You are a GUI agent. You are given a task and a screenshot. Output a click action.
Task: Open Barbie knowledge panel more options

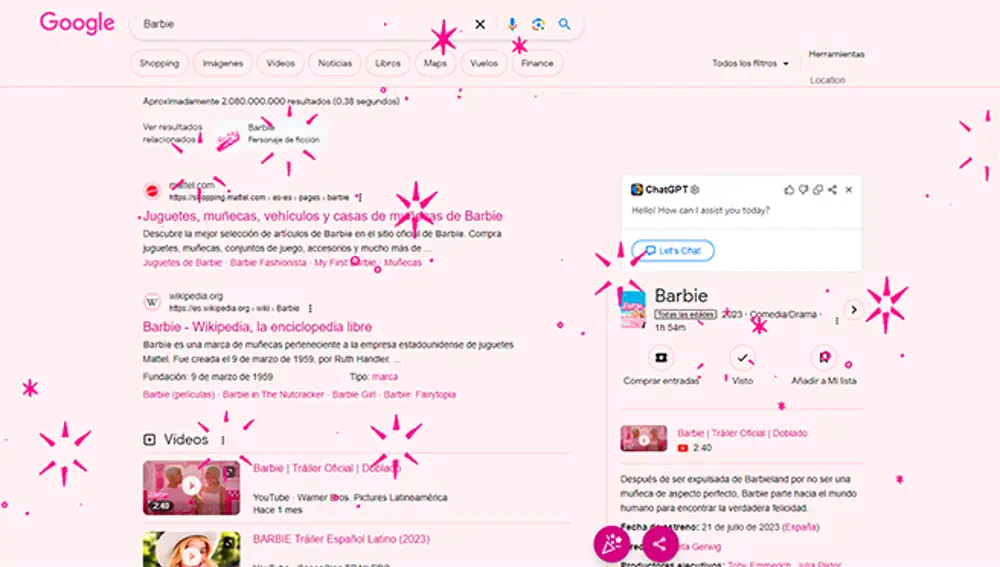(x=837, y=321)
